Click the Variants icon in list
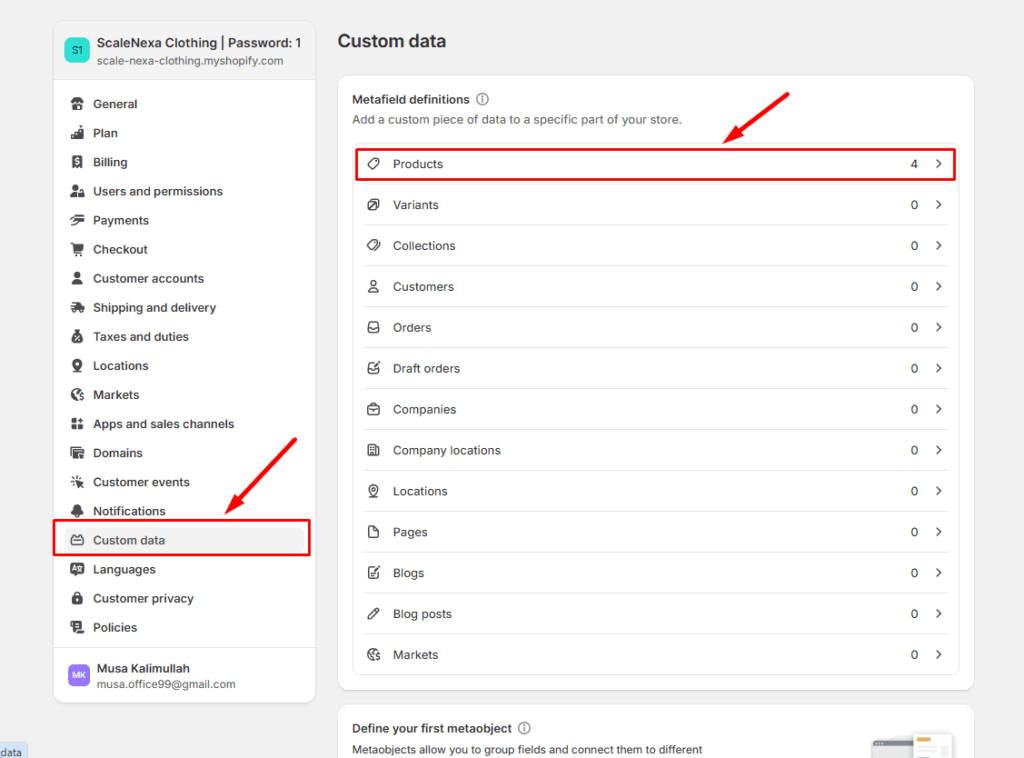 click(x=374, y=205)
